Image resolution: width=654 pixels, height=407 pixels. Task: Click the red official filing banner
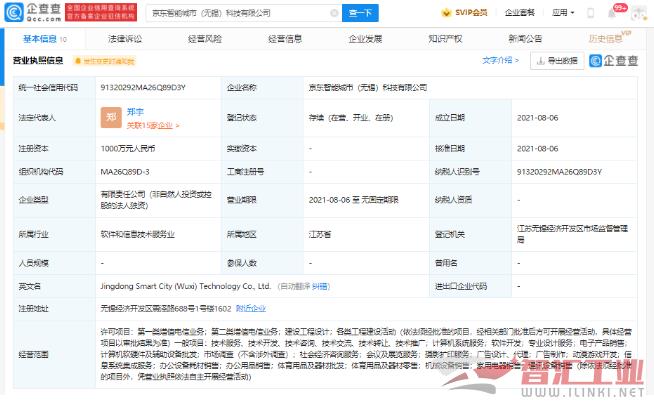point(101,13)
